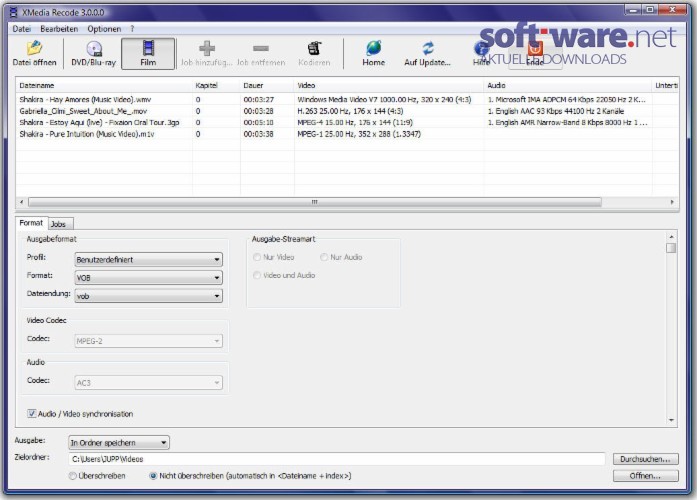Expand the Ausgabe In Ordner speichern dropdown

pos(119,443)
